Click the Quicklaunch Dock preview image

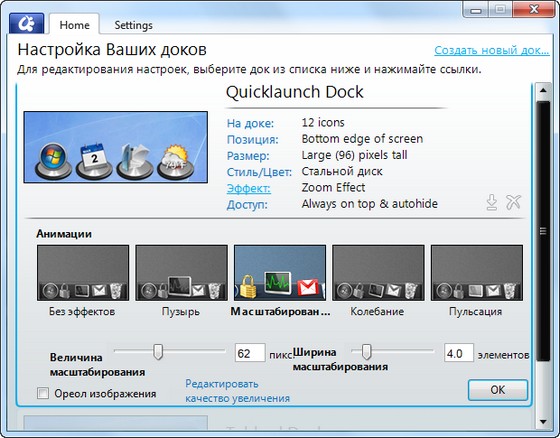pos(116,147)
